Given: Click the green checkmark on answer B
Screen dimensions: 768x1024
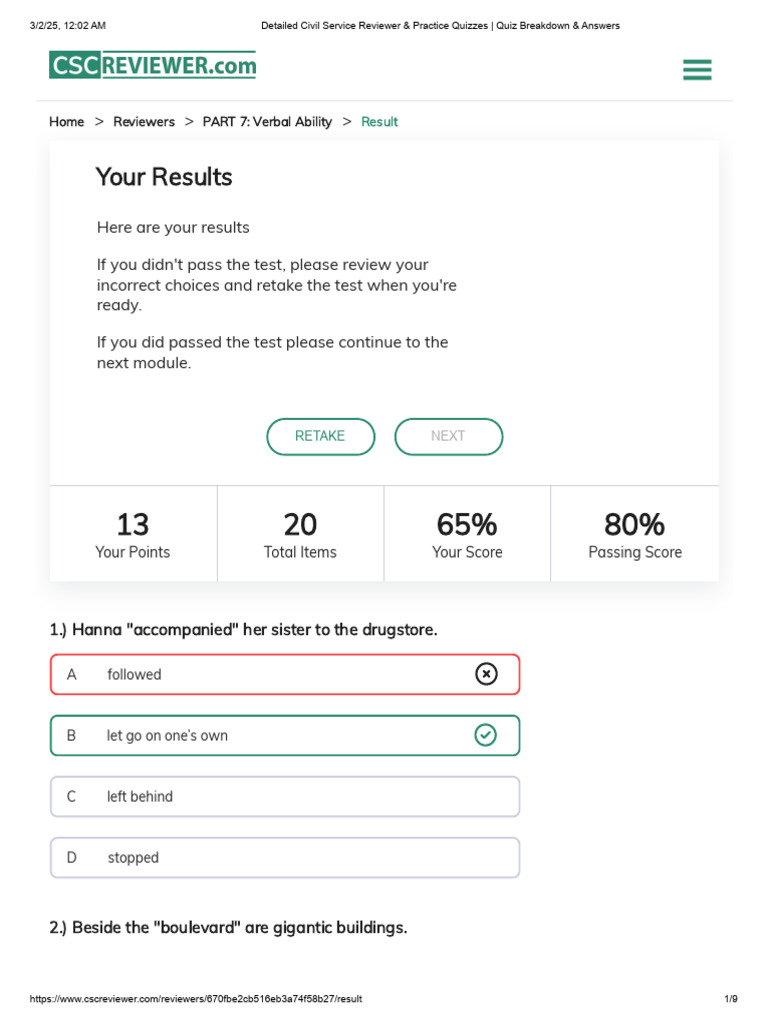Looking at the screenshot, I should coord(486,735).
